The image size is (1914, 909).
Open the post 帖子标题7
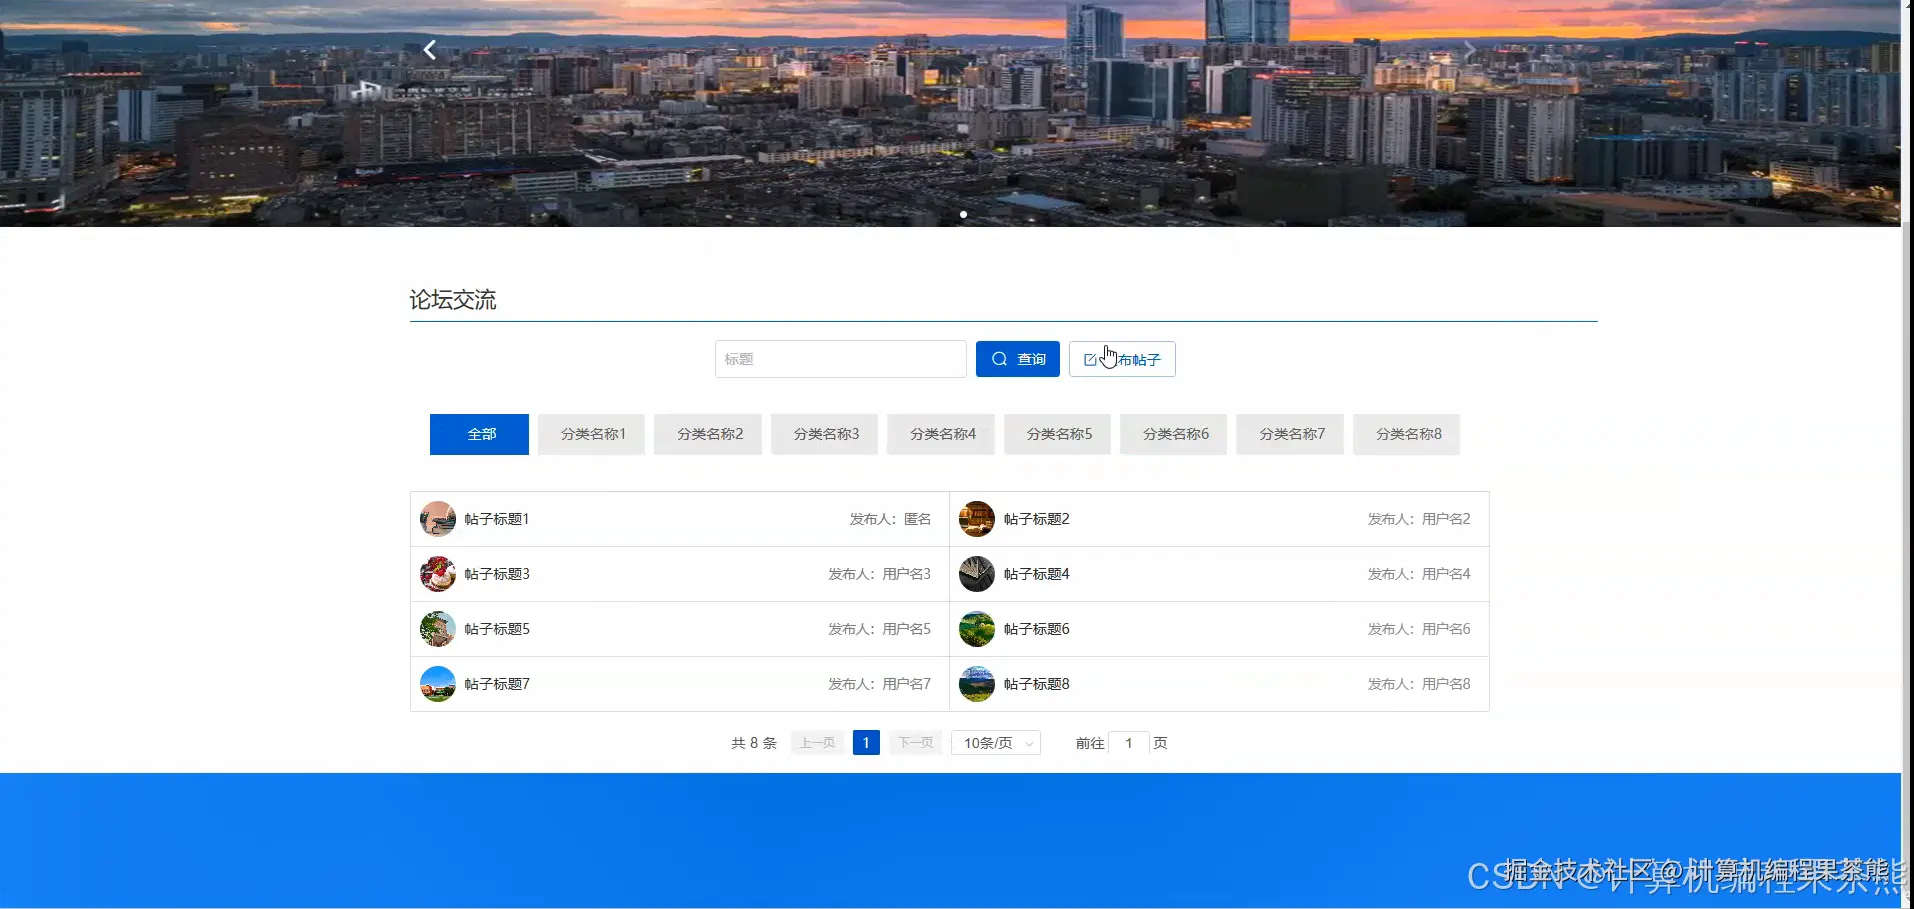click(x=496, y=684)
